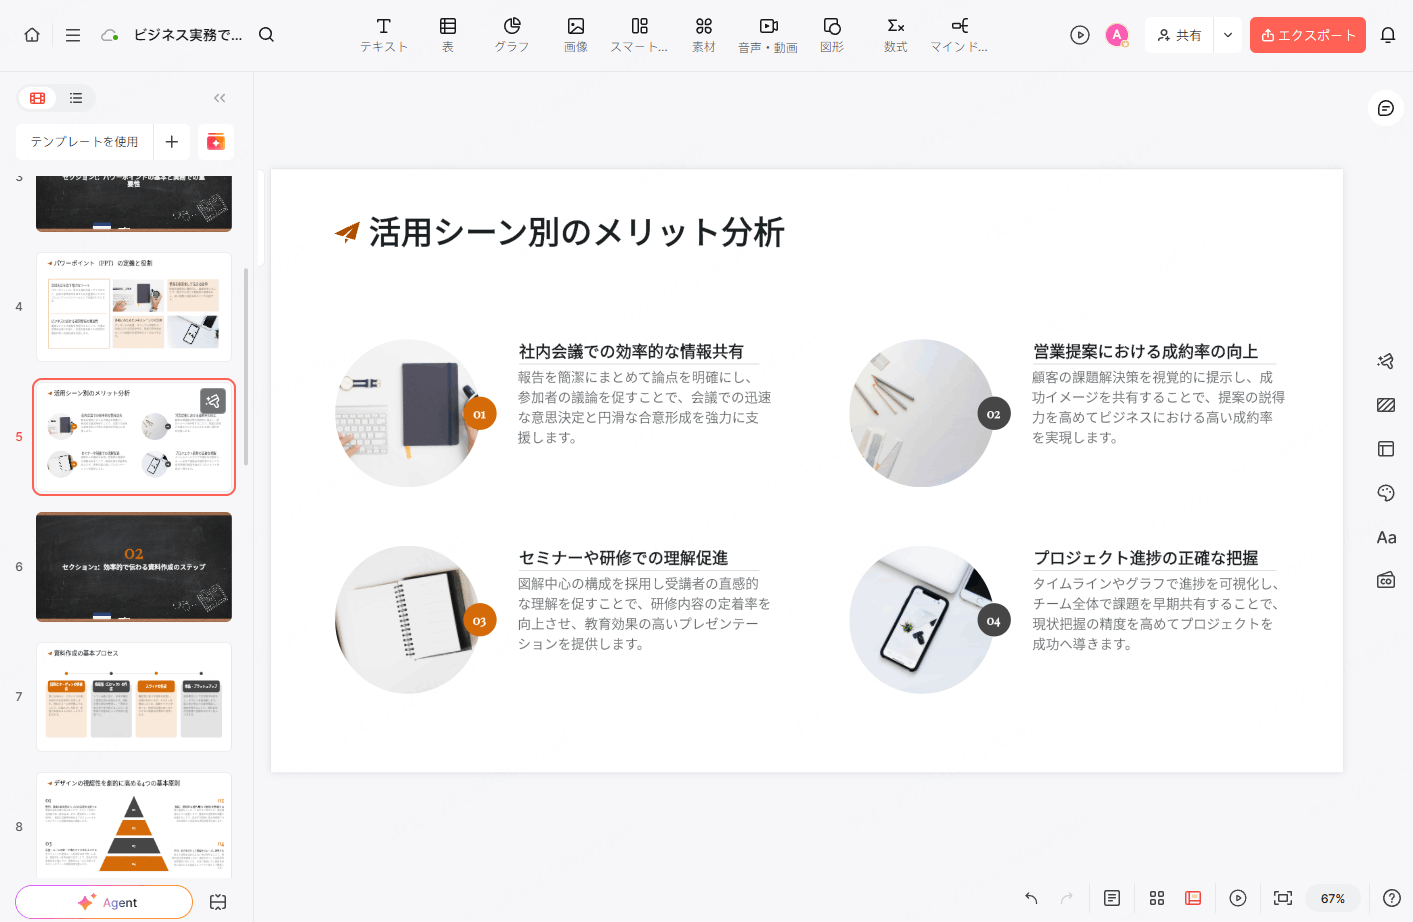Click the circular notebook image 01
This screenshot has width=1413, height=922.
coord(409,413)
